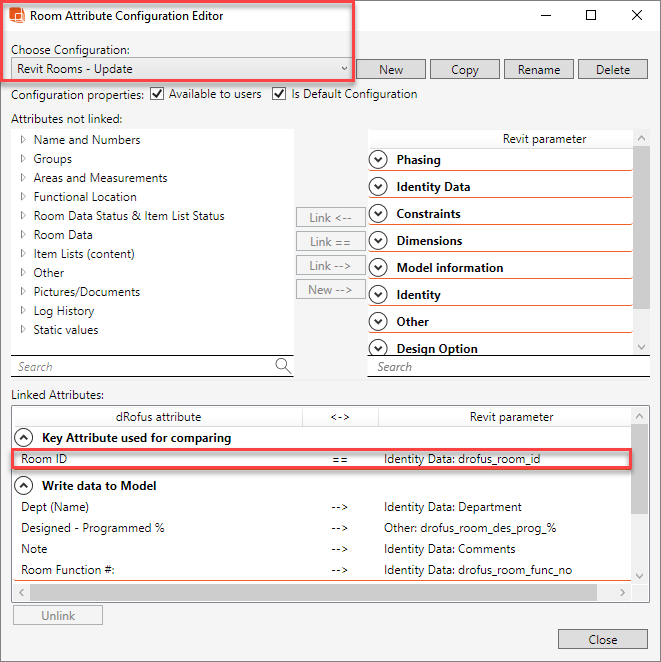Click the New configuration button
This screenshot has height=662, width=661.
point(391,69)
